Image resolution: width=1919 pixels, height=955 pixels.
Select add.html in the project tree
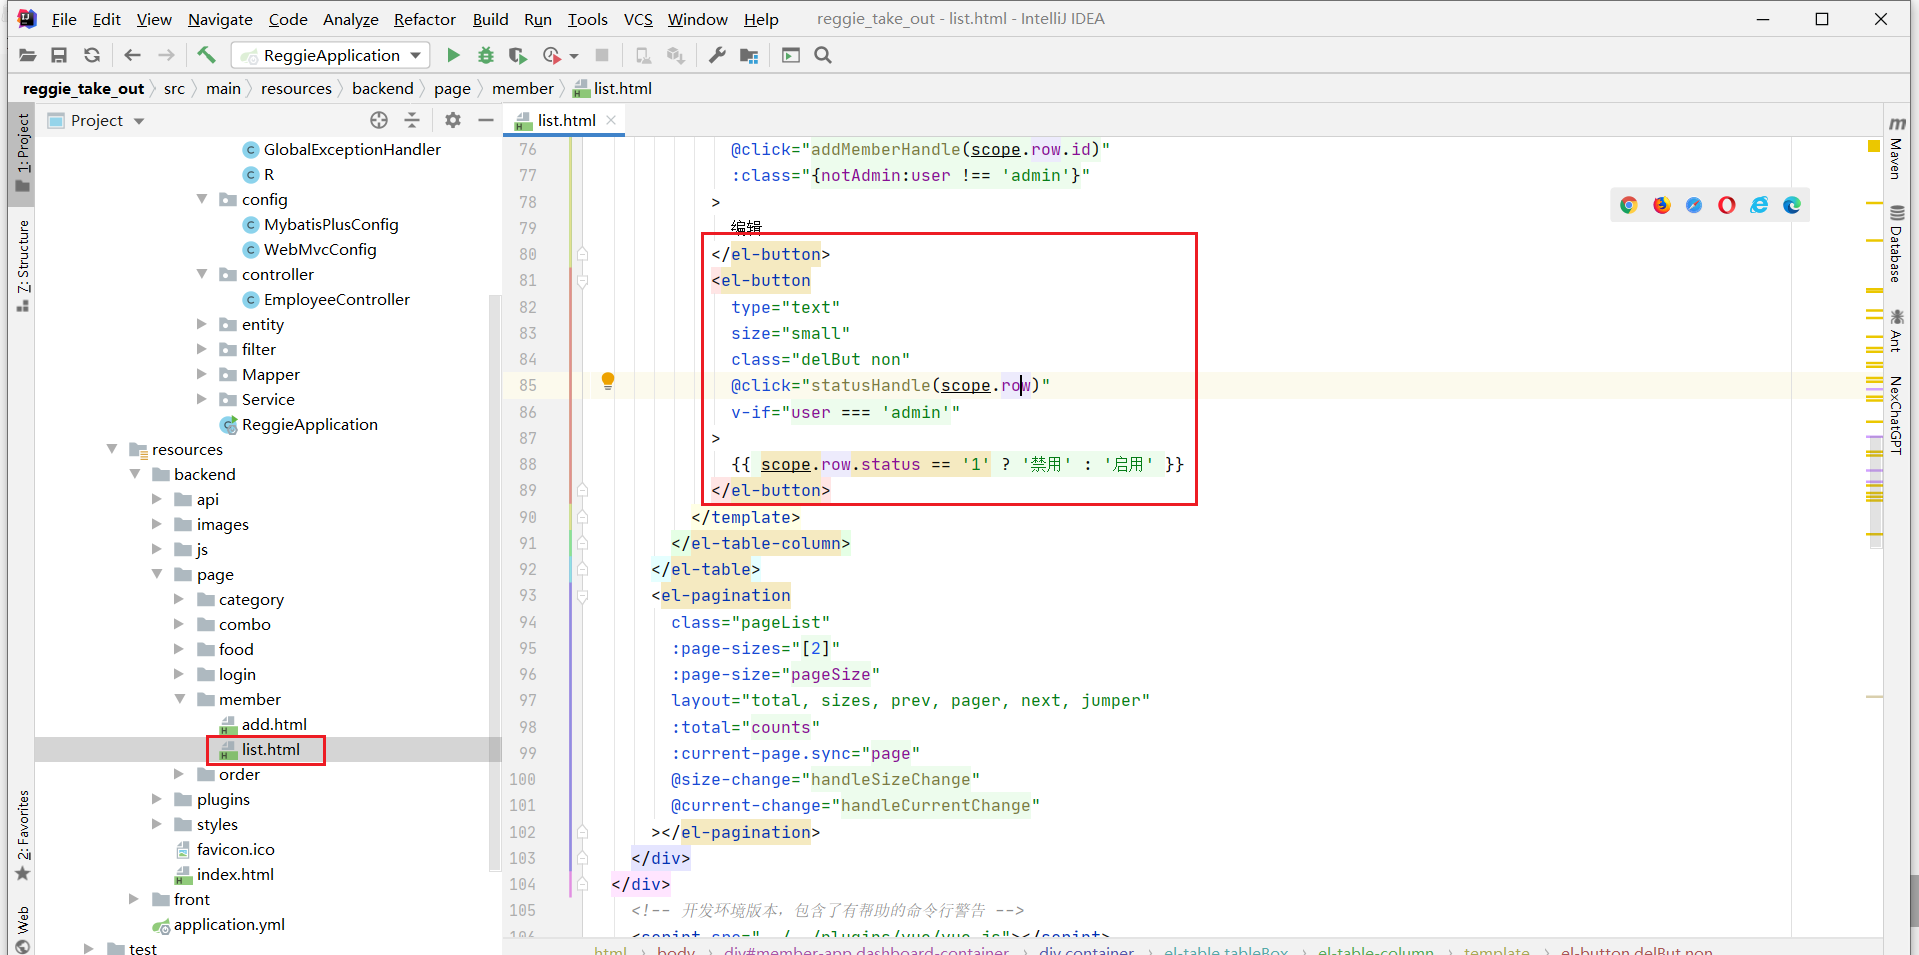click(x=273, y=724)
